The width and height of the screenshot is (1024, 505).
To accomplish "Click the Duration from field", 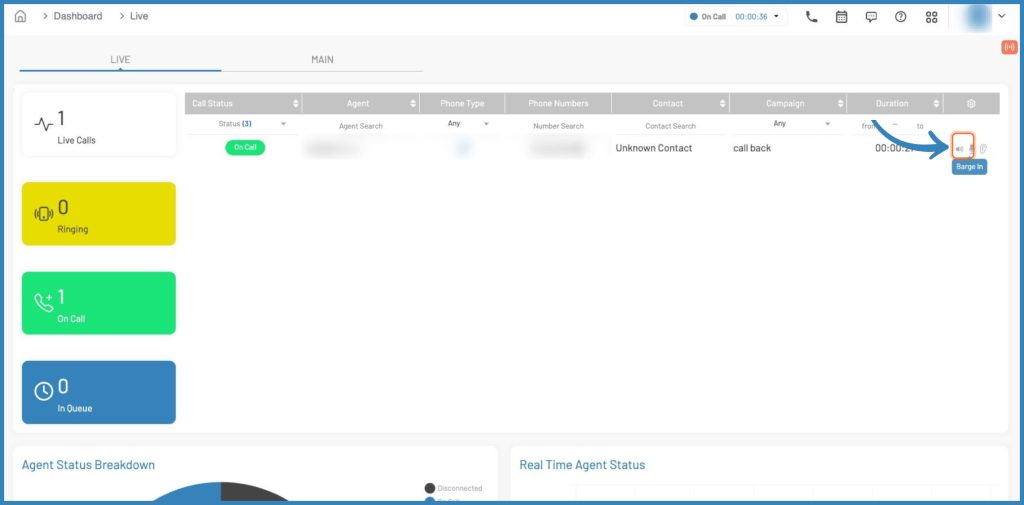I will point(869,126).
